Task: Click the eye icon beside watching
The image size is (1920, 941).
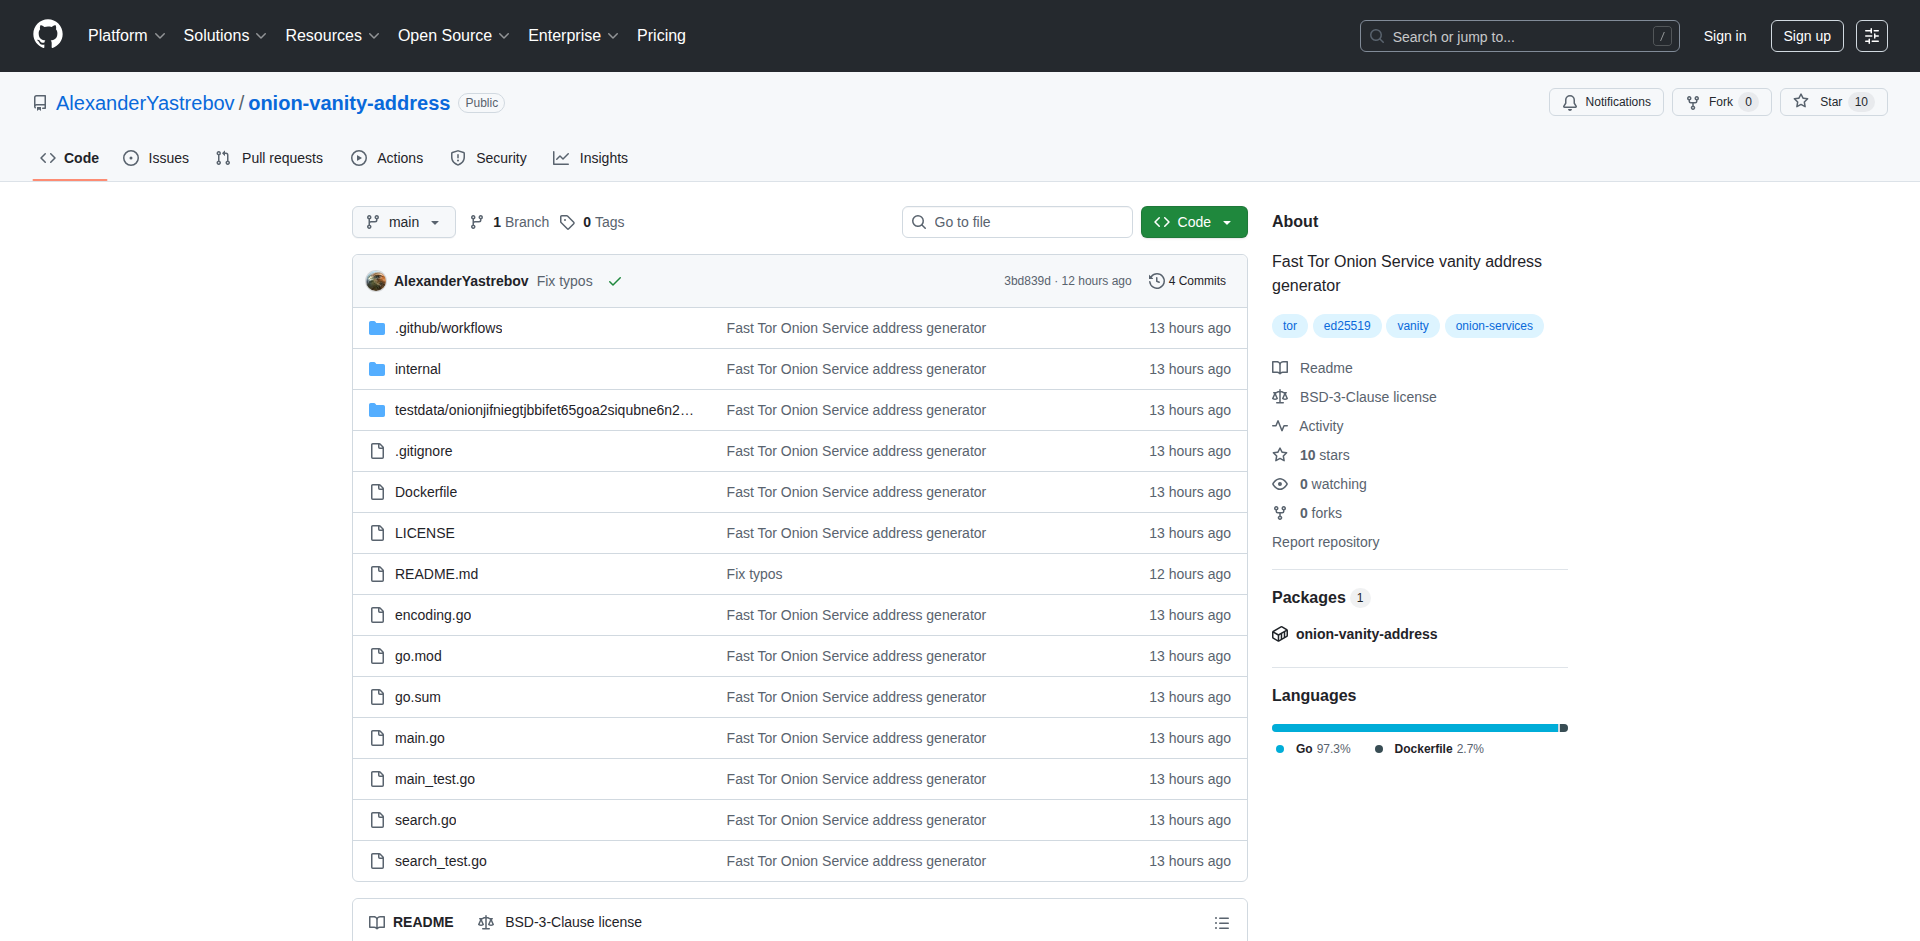Action: pyautogui.click(x=1280, y=484)
